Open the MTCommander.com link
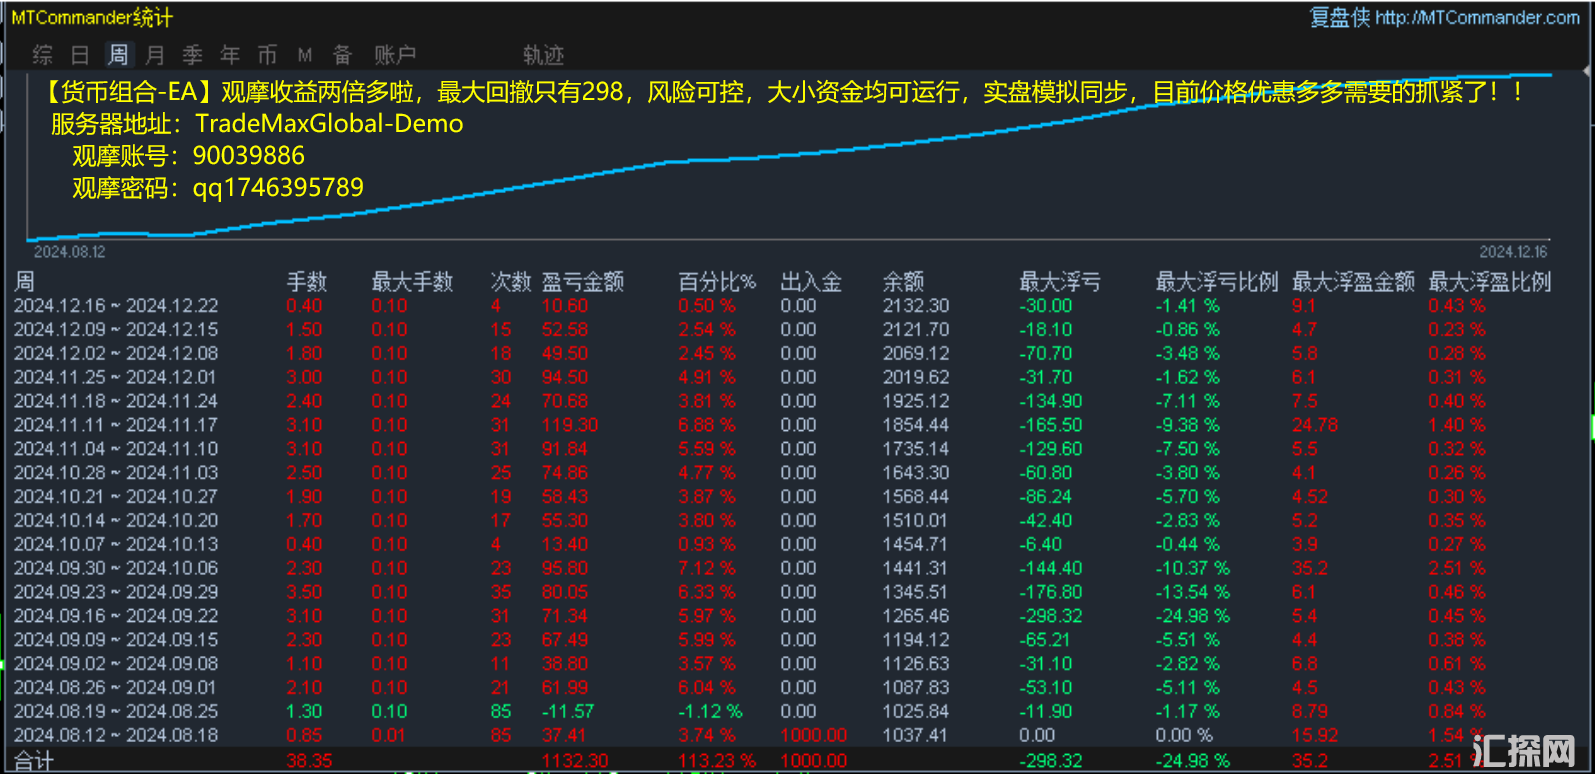Image resolution: width=1595 pixels, height=775 pixels. tap(1476, 17)
